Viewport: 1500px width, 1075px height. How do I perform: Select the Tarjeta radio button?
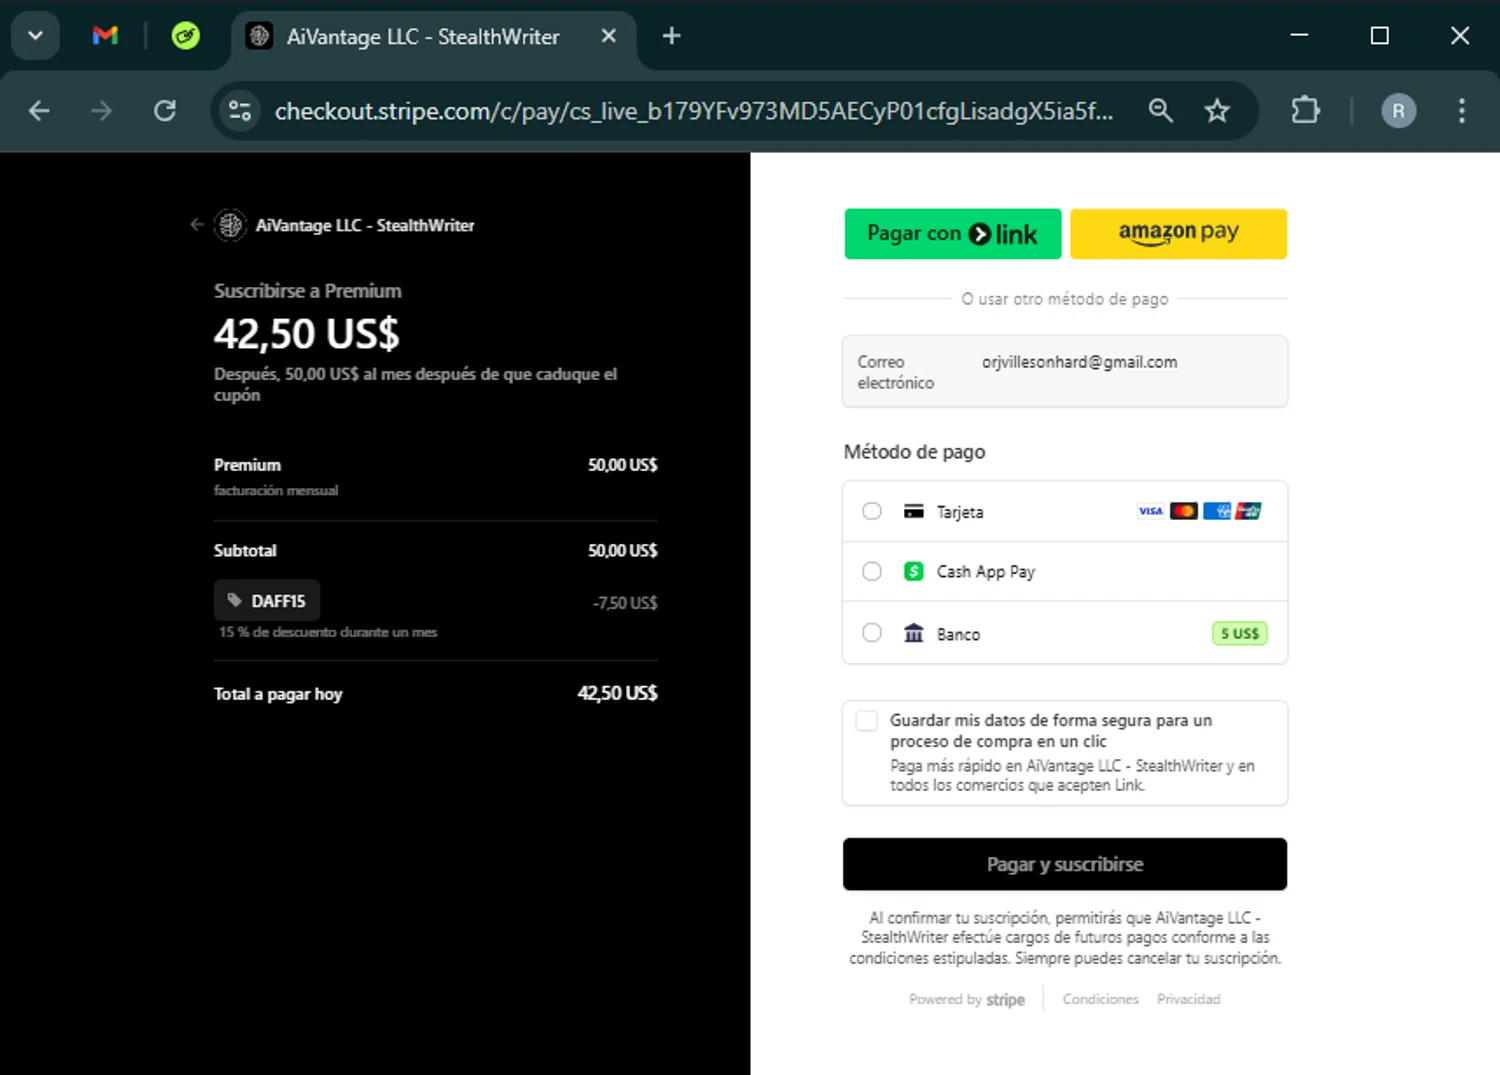point(872,511)
